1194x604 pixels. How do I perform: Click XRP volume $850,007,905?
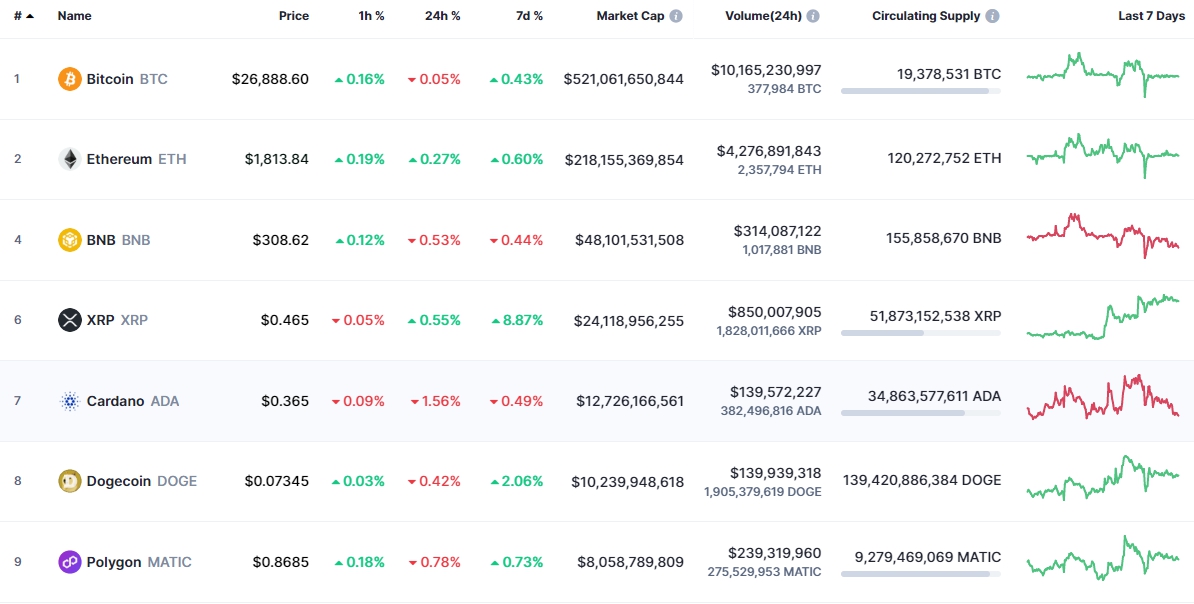[x=775, y=312]
